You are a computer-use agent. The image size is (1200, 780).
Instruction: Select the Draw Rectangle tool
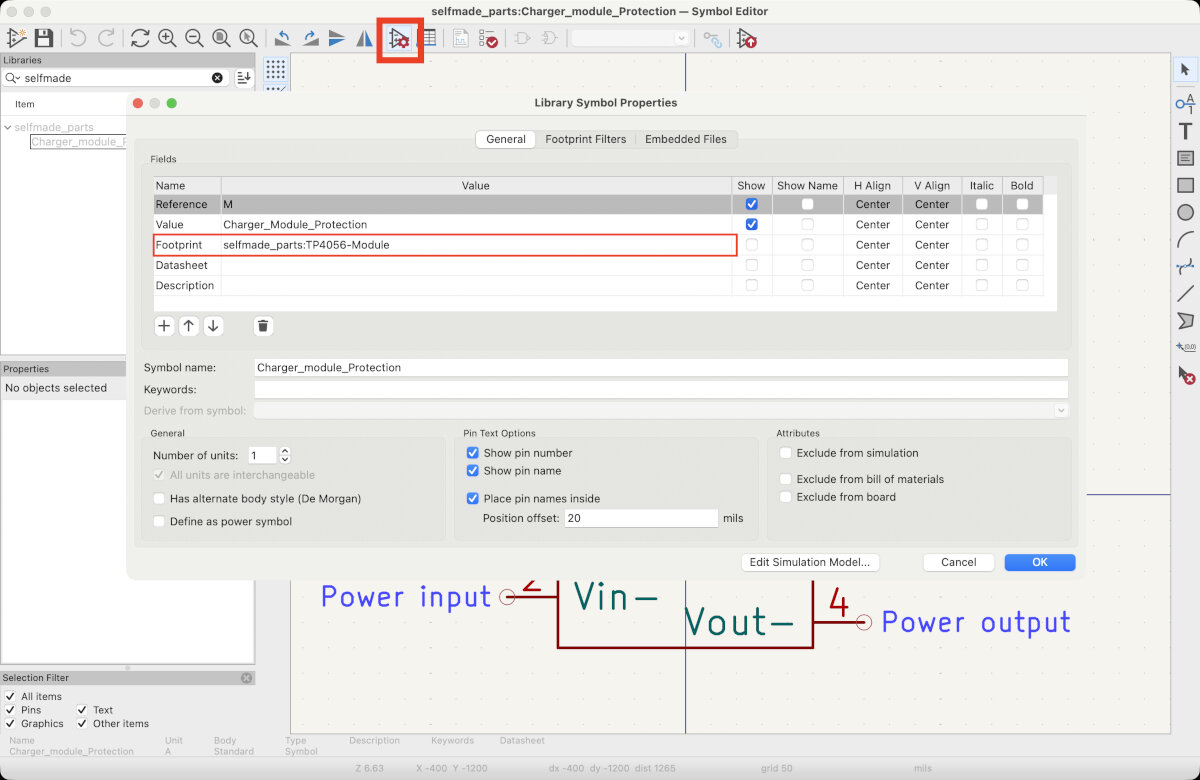(x=1185, y=185)
